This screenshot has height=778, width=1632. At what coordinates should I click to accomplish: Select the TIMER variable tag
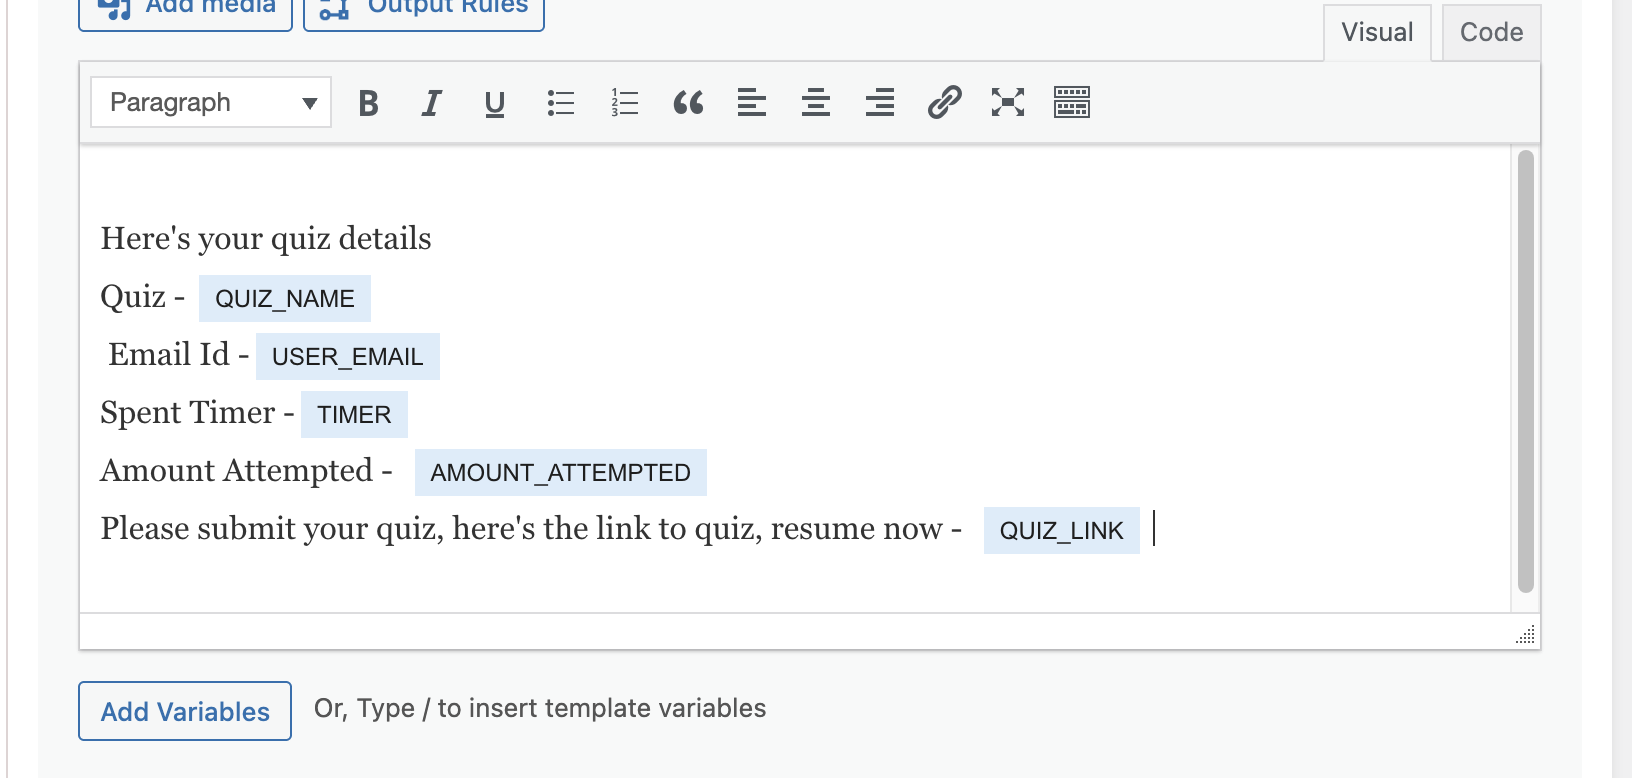[354, 415]
